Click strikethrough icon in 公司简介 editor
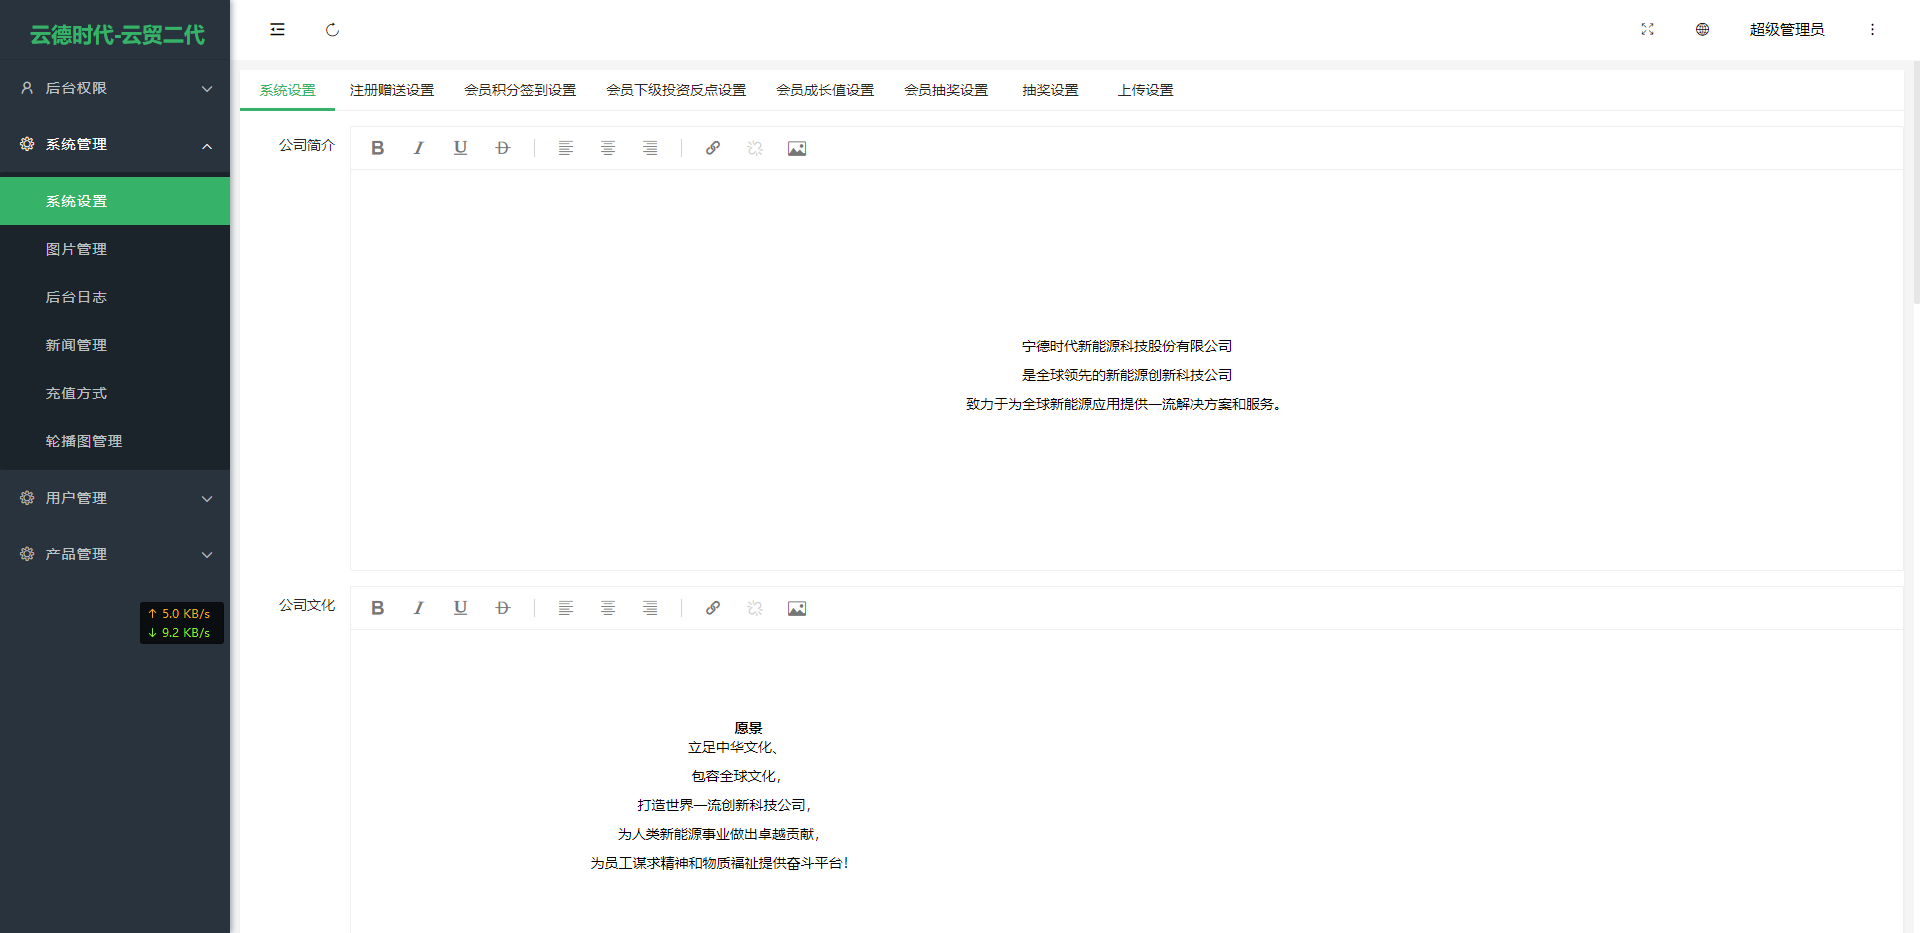1920x933 pixels. (503, 148)
